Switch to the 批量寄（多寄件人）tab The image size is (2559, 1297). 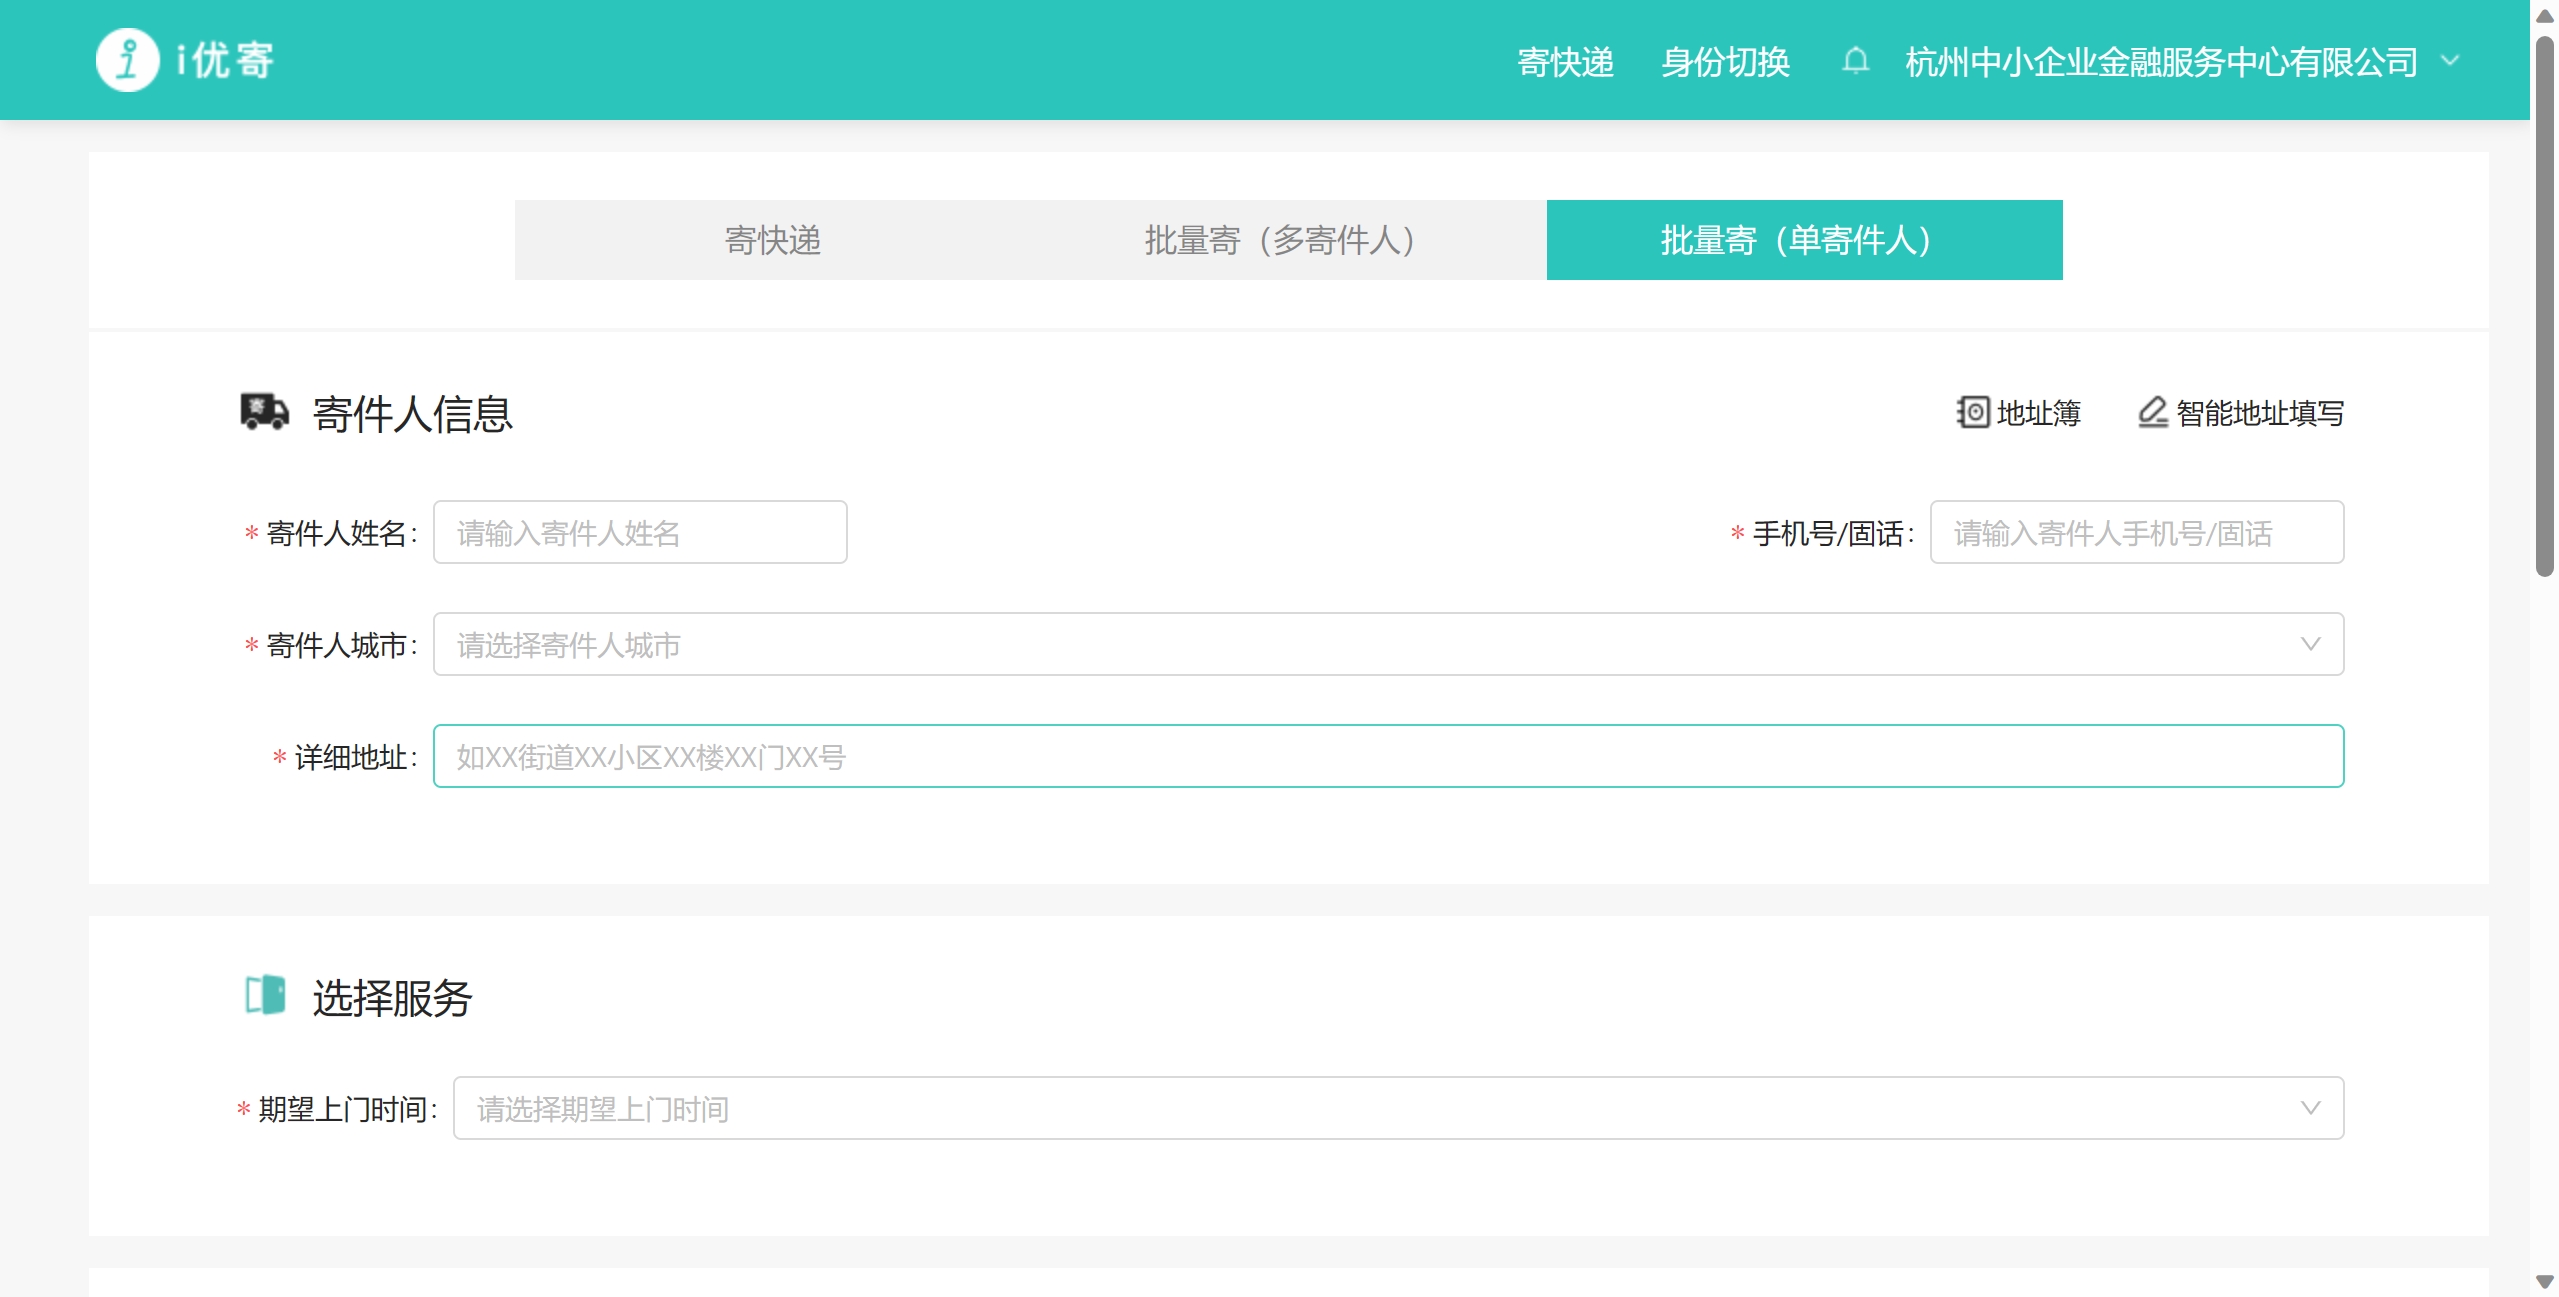pyautogui.click(x=1289, y=240)
